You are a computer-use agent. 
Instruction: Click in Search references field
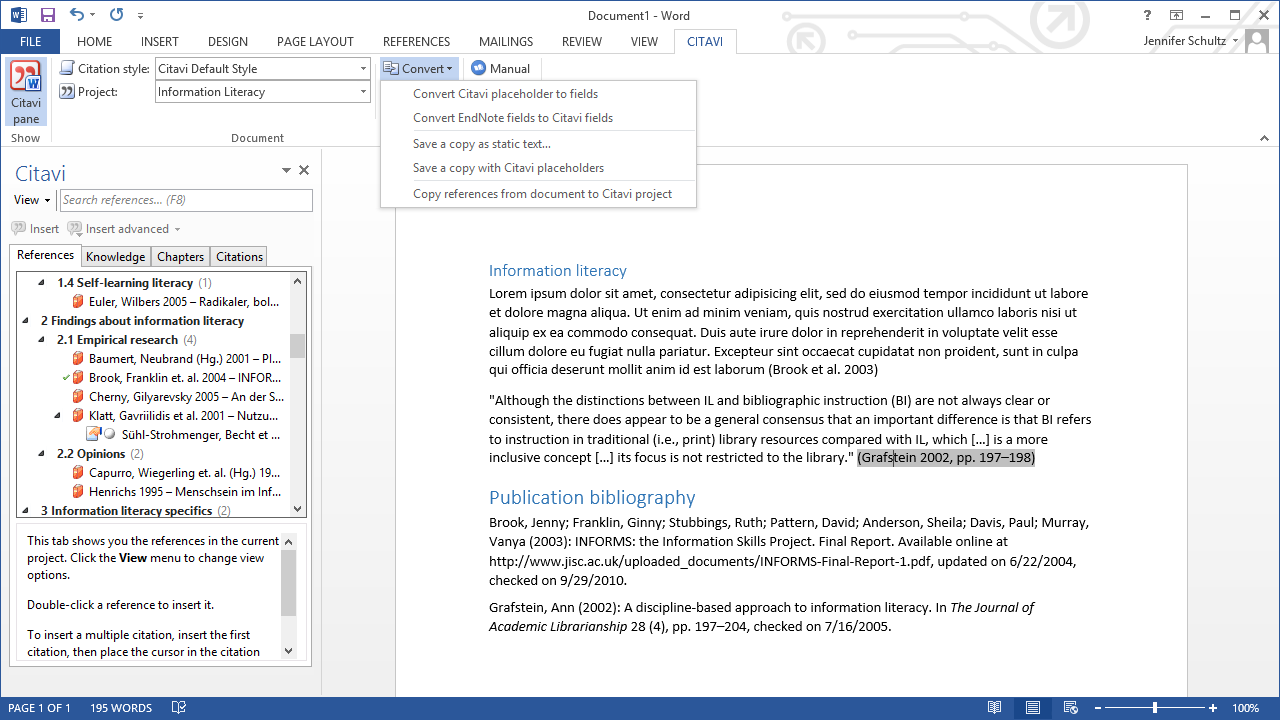(186, 200)
